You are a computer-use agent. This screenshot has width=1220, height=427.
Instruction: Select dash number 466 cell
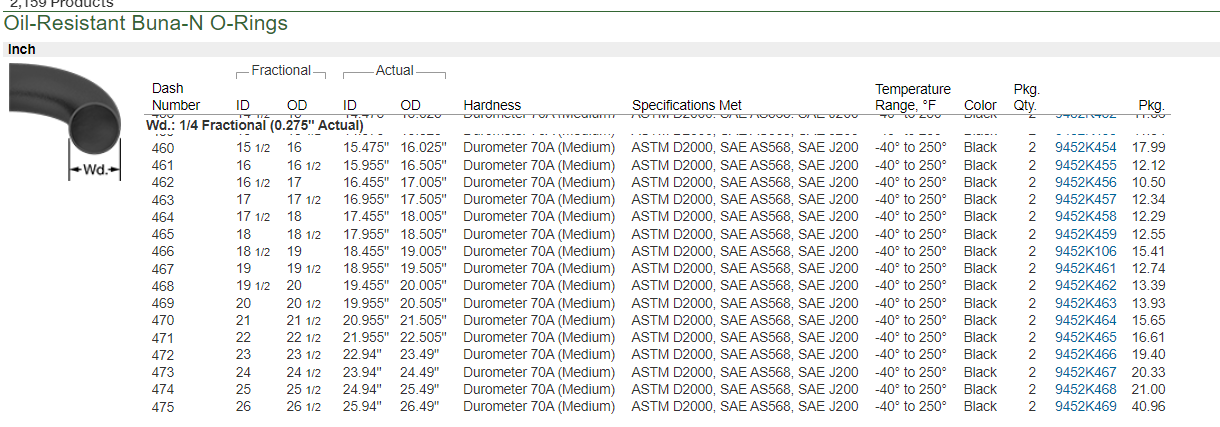(163, 251)
